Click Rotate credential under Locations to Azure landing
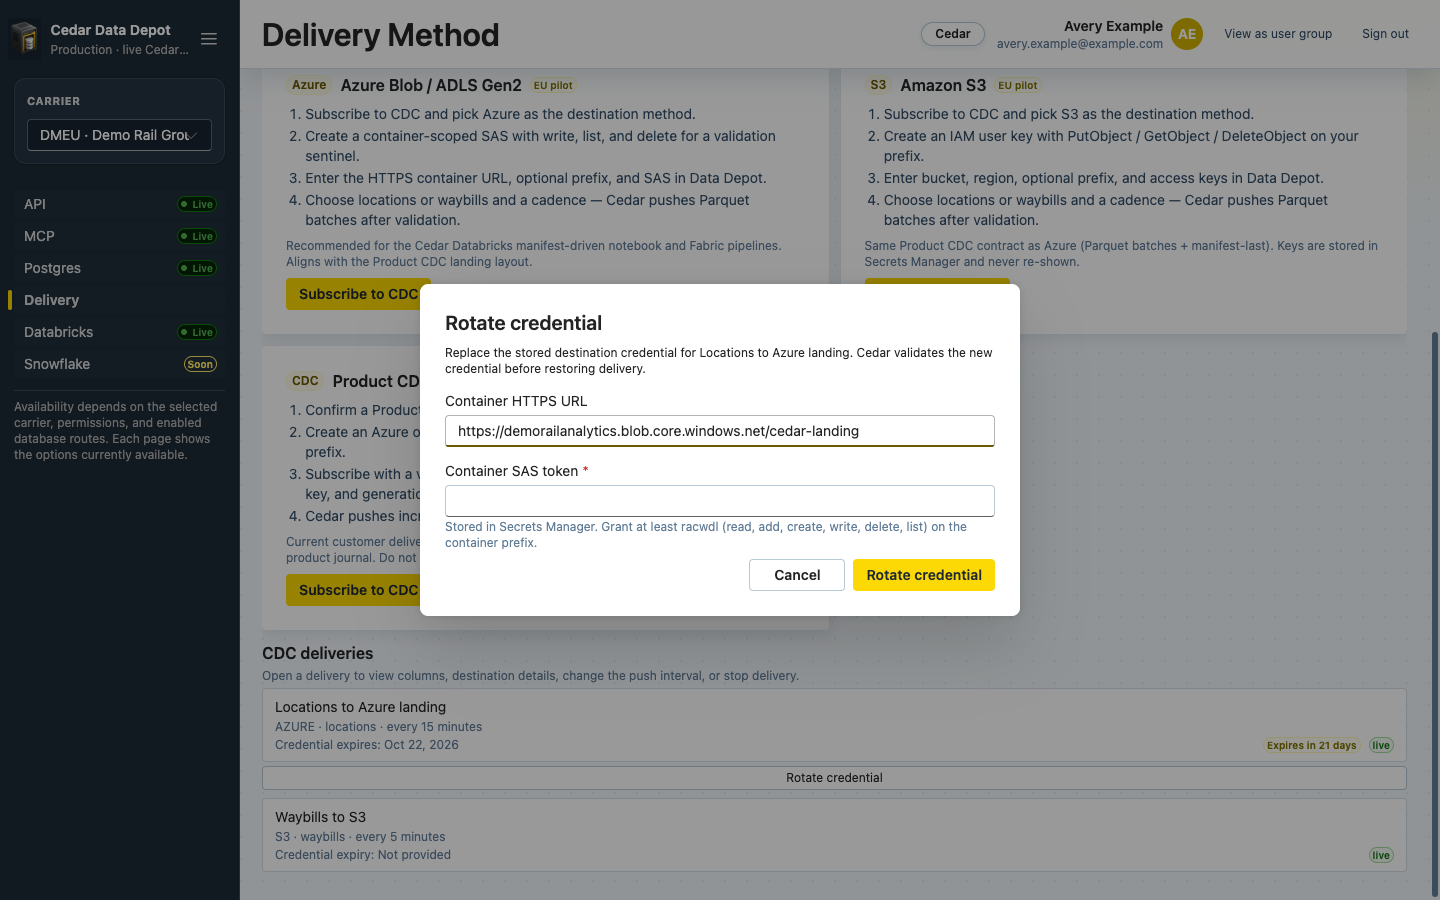 834,778
